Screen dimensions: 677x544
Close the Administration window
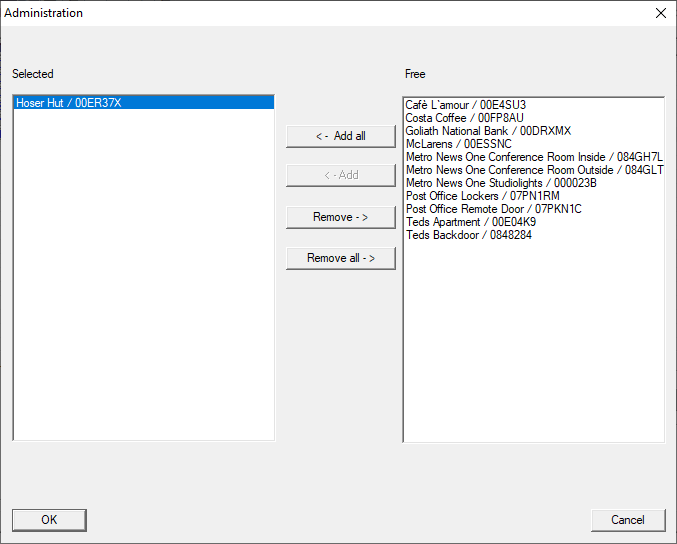point(660,13)
